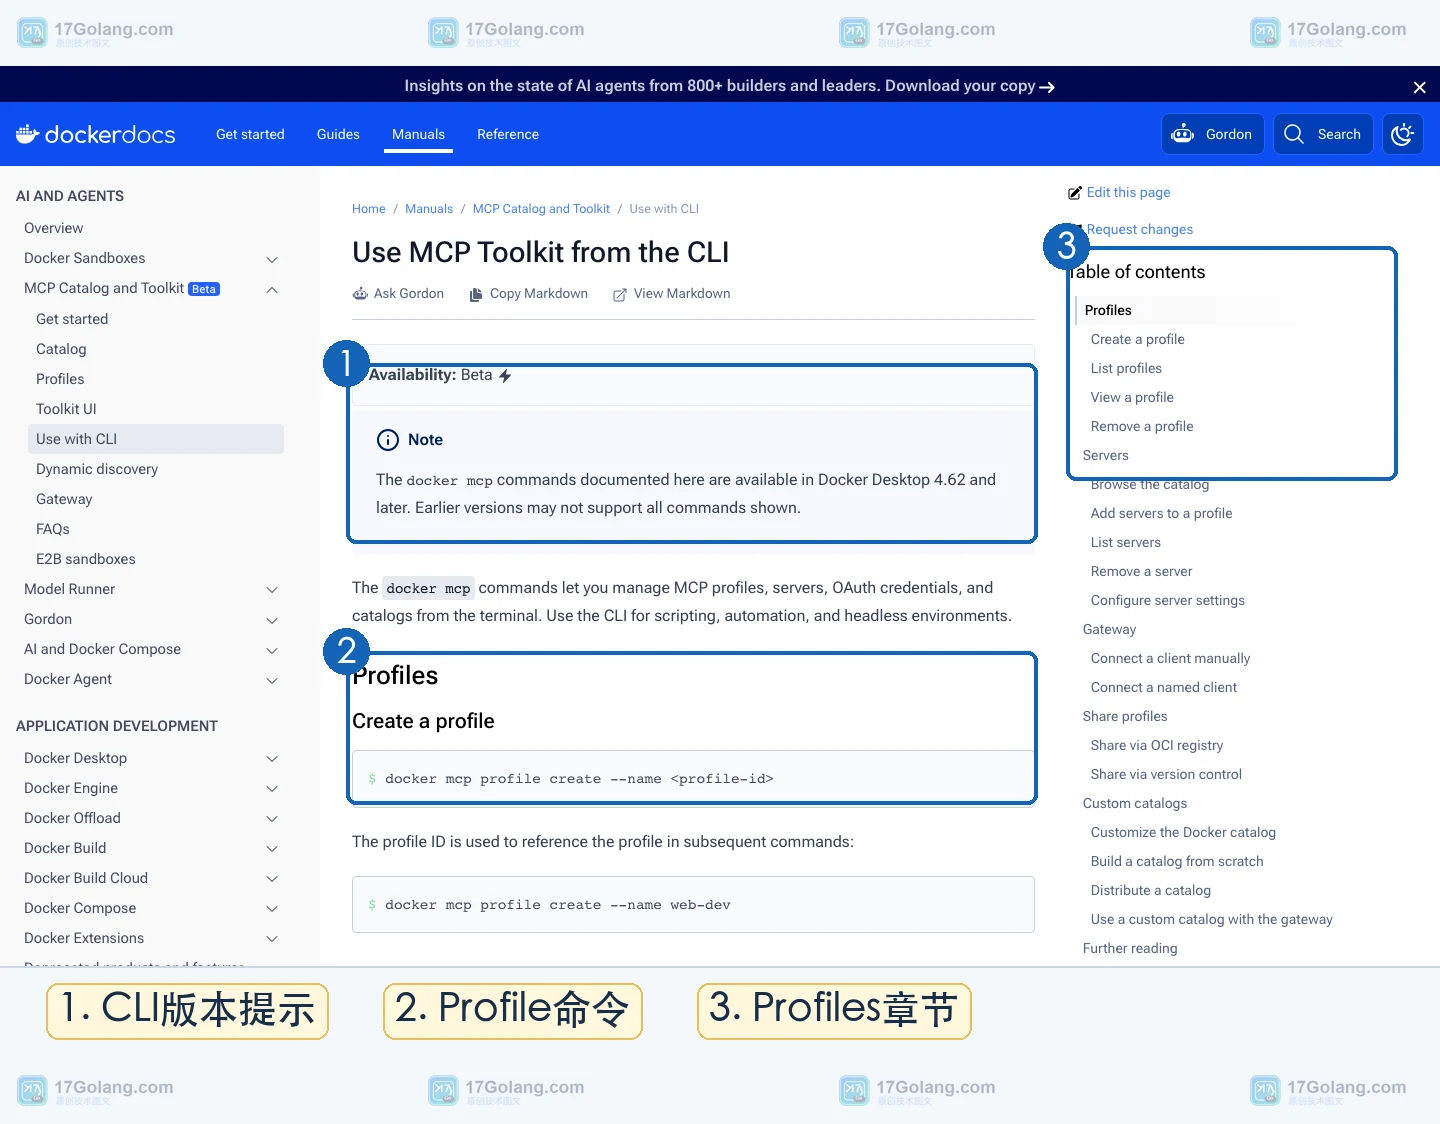Go to MCP Catalog and Toolkit breadcrumb
The height and width of the screenshot is (1124, 1440).
pos(541,209)
